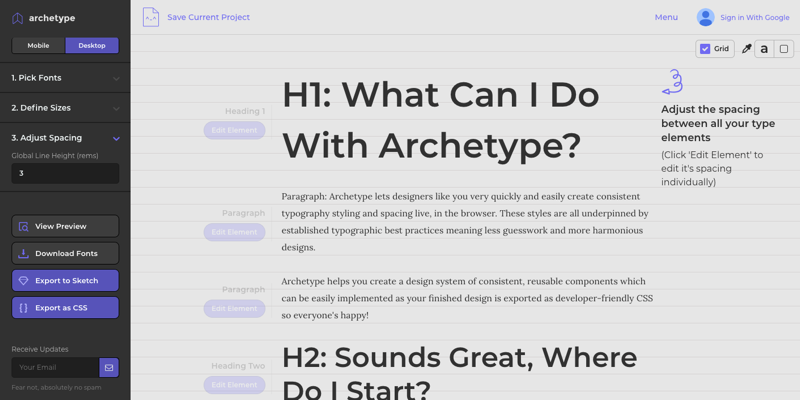Click the envelope submit email button
800x400 pixels.
pos(109,367)
